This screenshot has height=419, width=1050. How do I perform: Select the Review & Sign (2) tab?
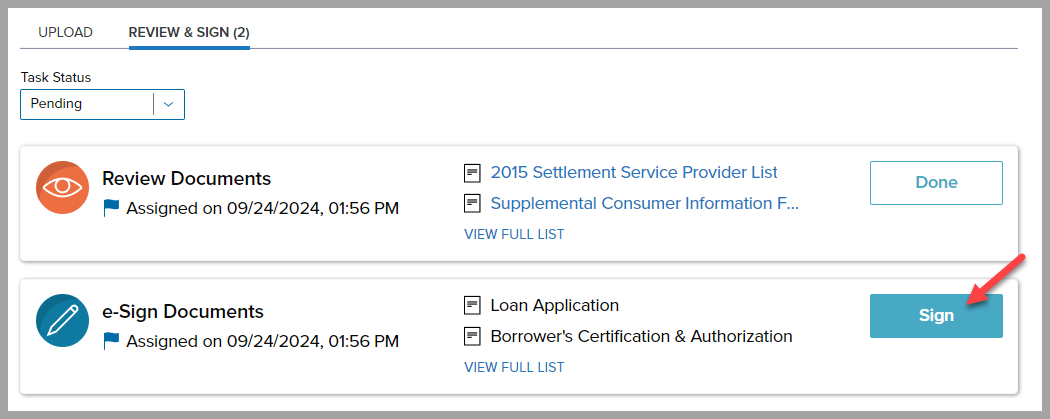coord(189,33)
